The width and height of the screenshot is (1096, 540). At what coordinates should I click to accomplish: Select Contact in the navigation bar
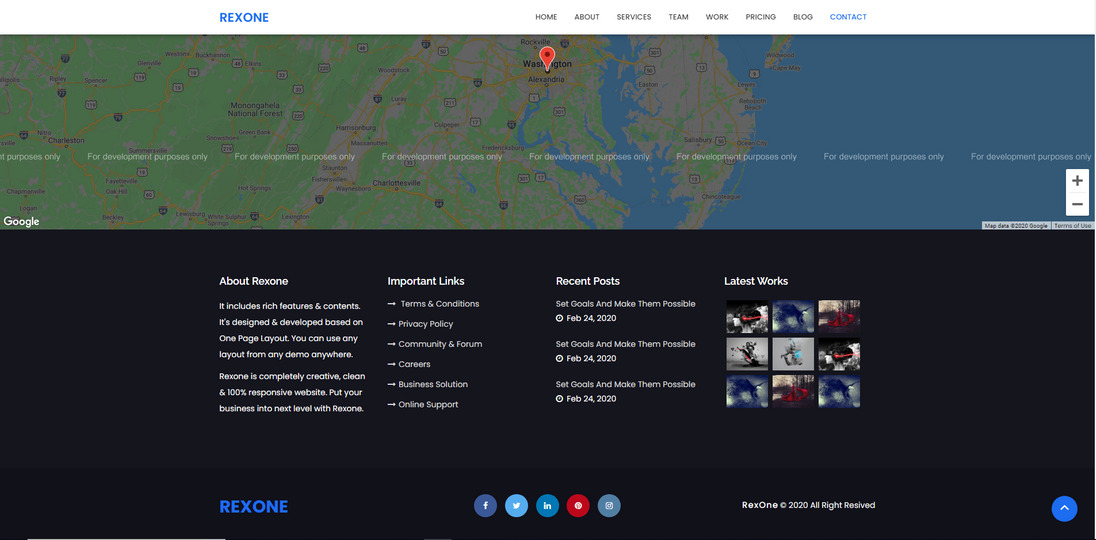[x=848, y=17]
